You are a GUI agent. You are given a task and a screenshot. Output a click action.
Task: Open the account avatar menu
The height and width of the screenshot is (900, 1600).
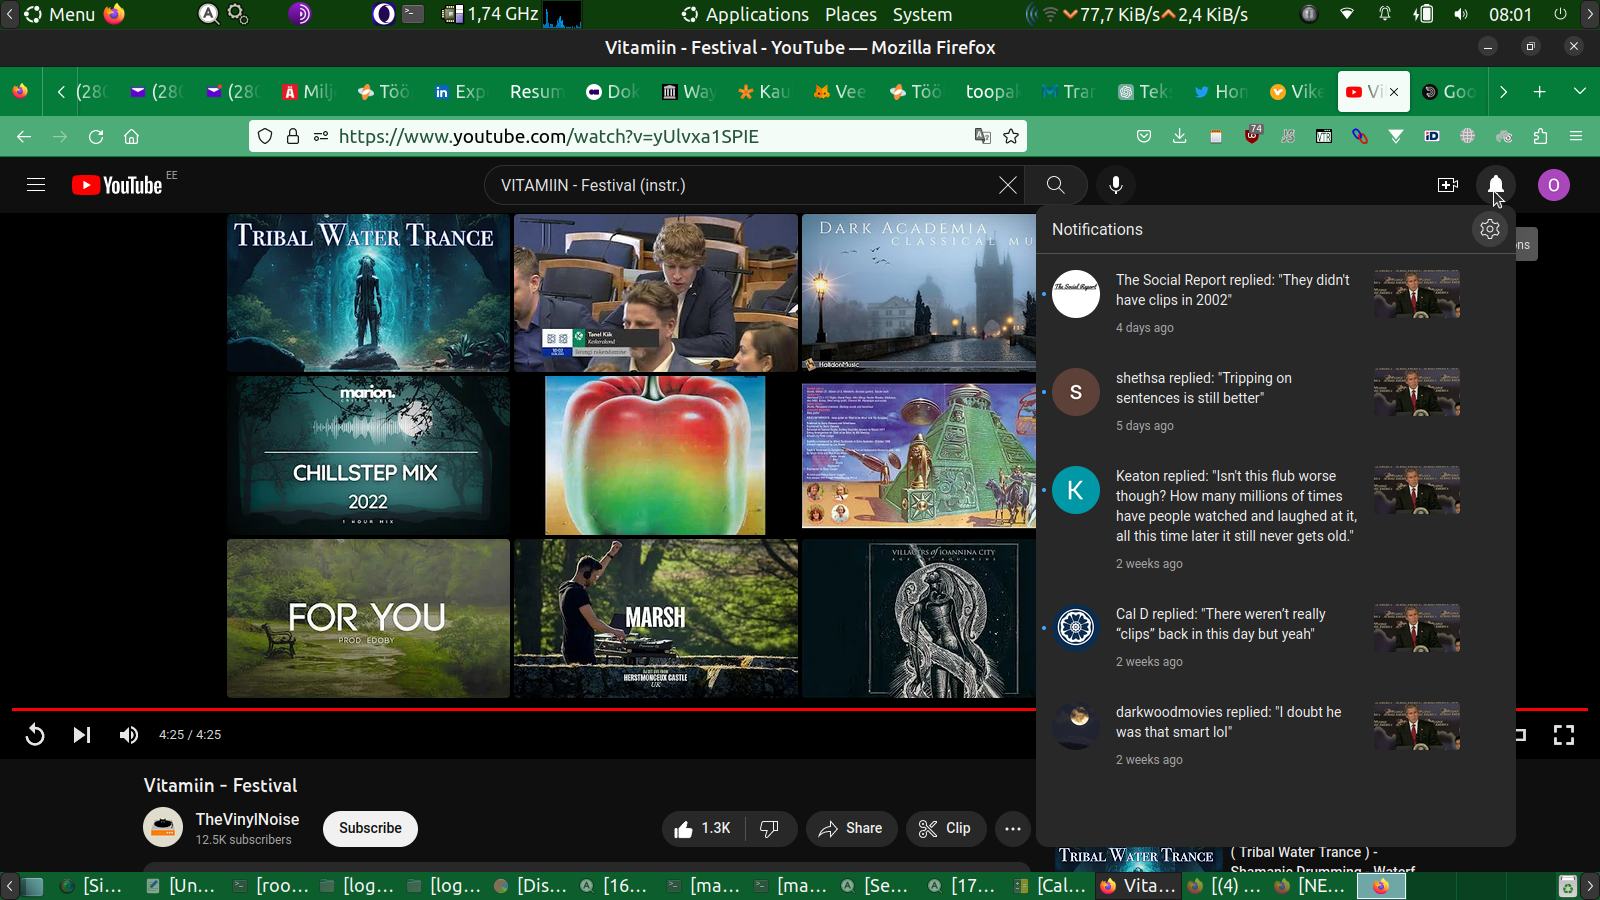(1553, 185)
